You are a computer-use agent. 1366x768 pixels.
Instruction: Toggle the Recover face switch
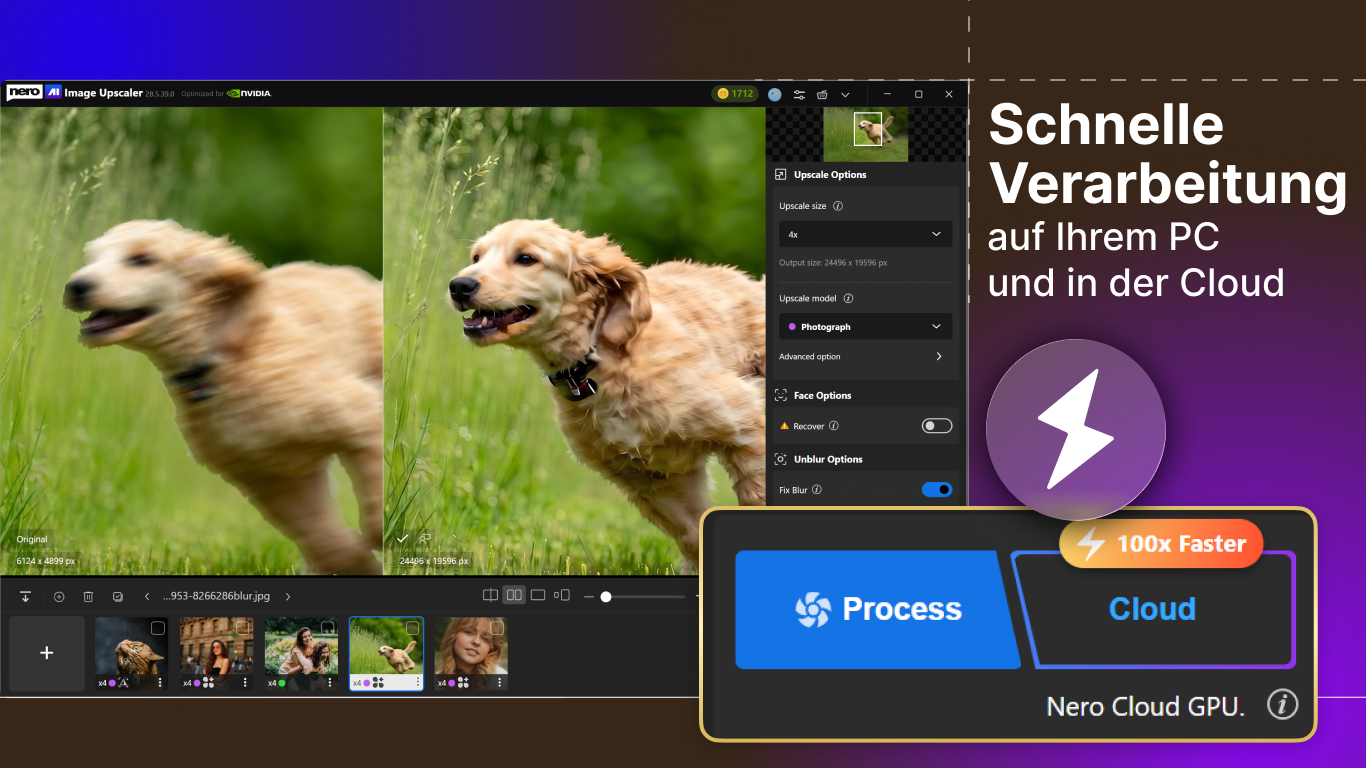tap(937, 426)
